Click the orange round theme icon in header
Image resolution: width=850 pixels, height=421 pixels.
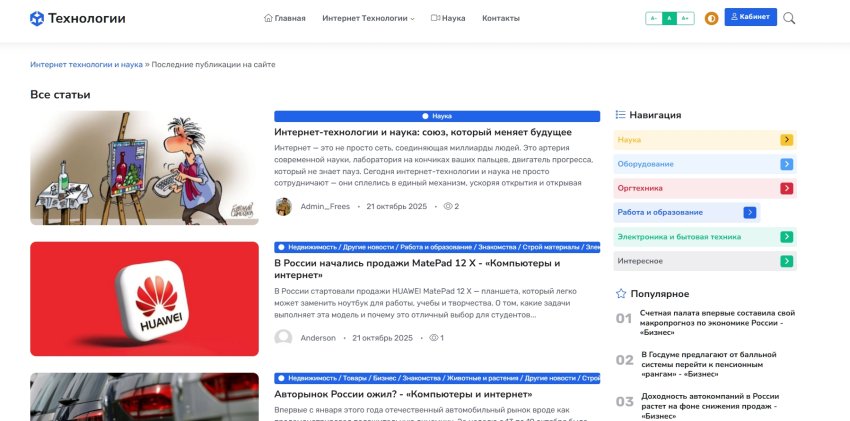711,18
